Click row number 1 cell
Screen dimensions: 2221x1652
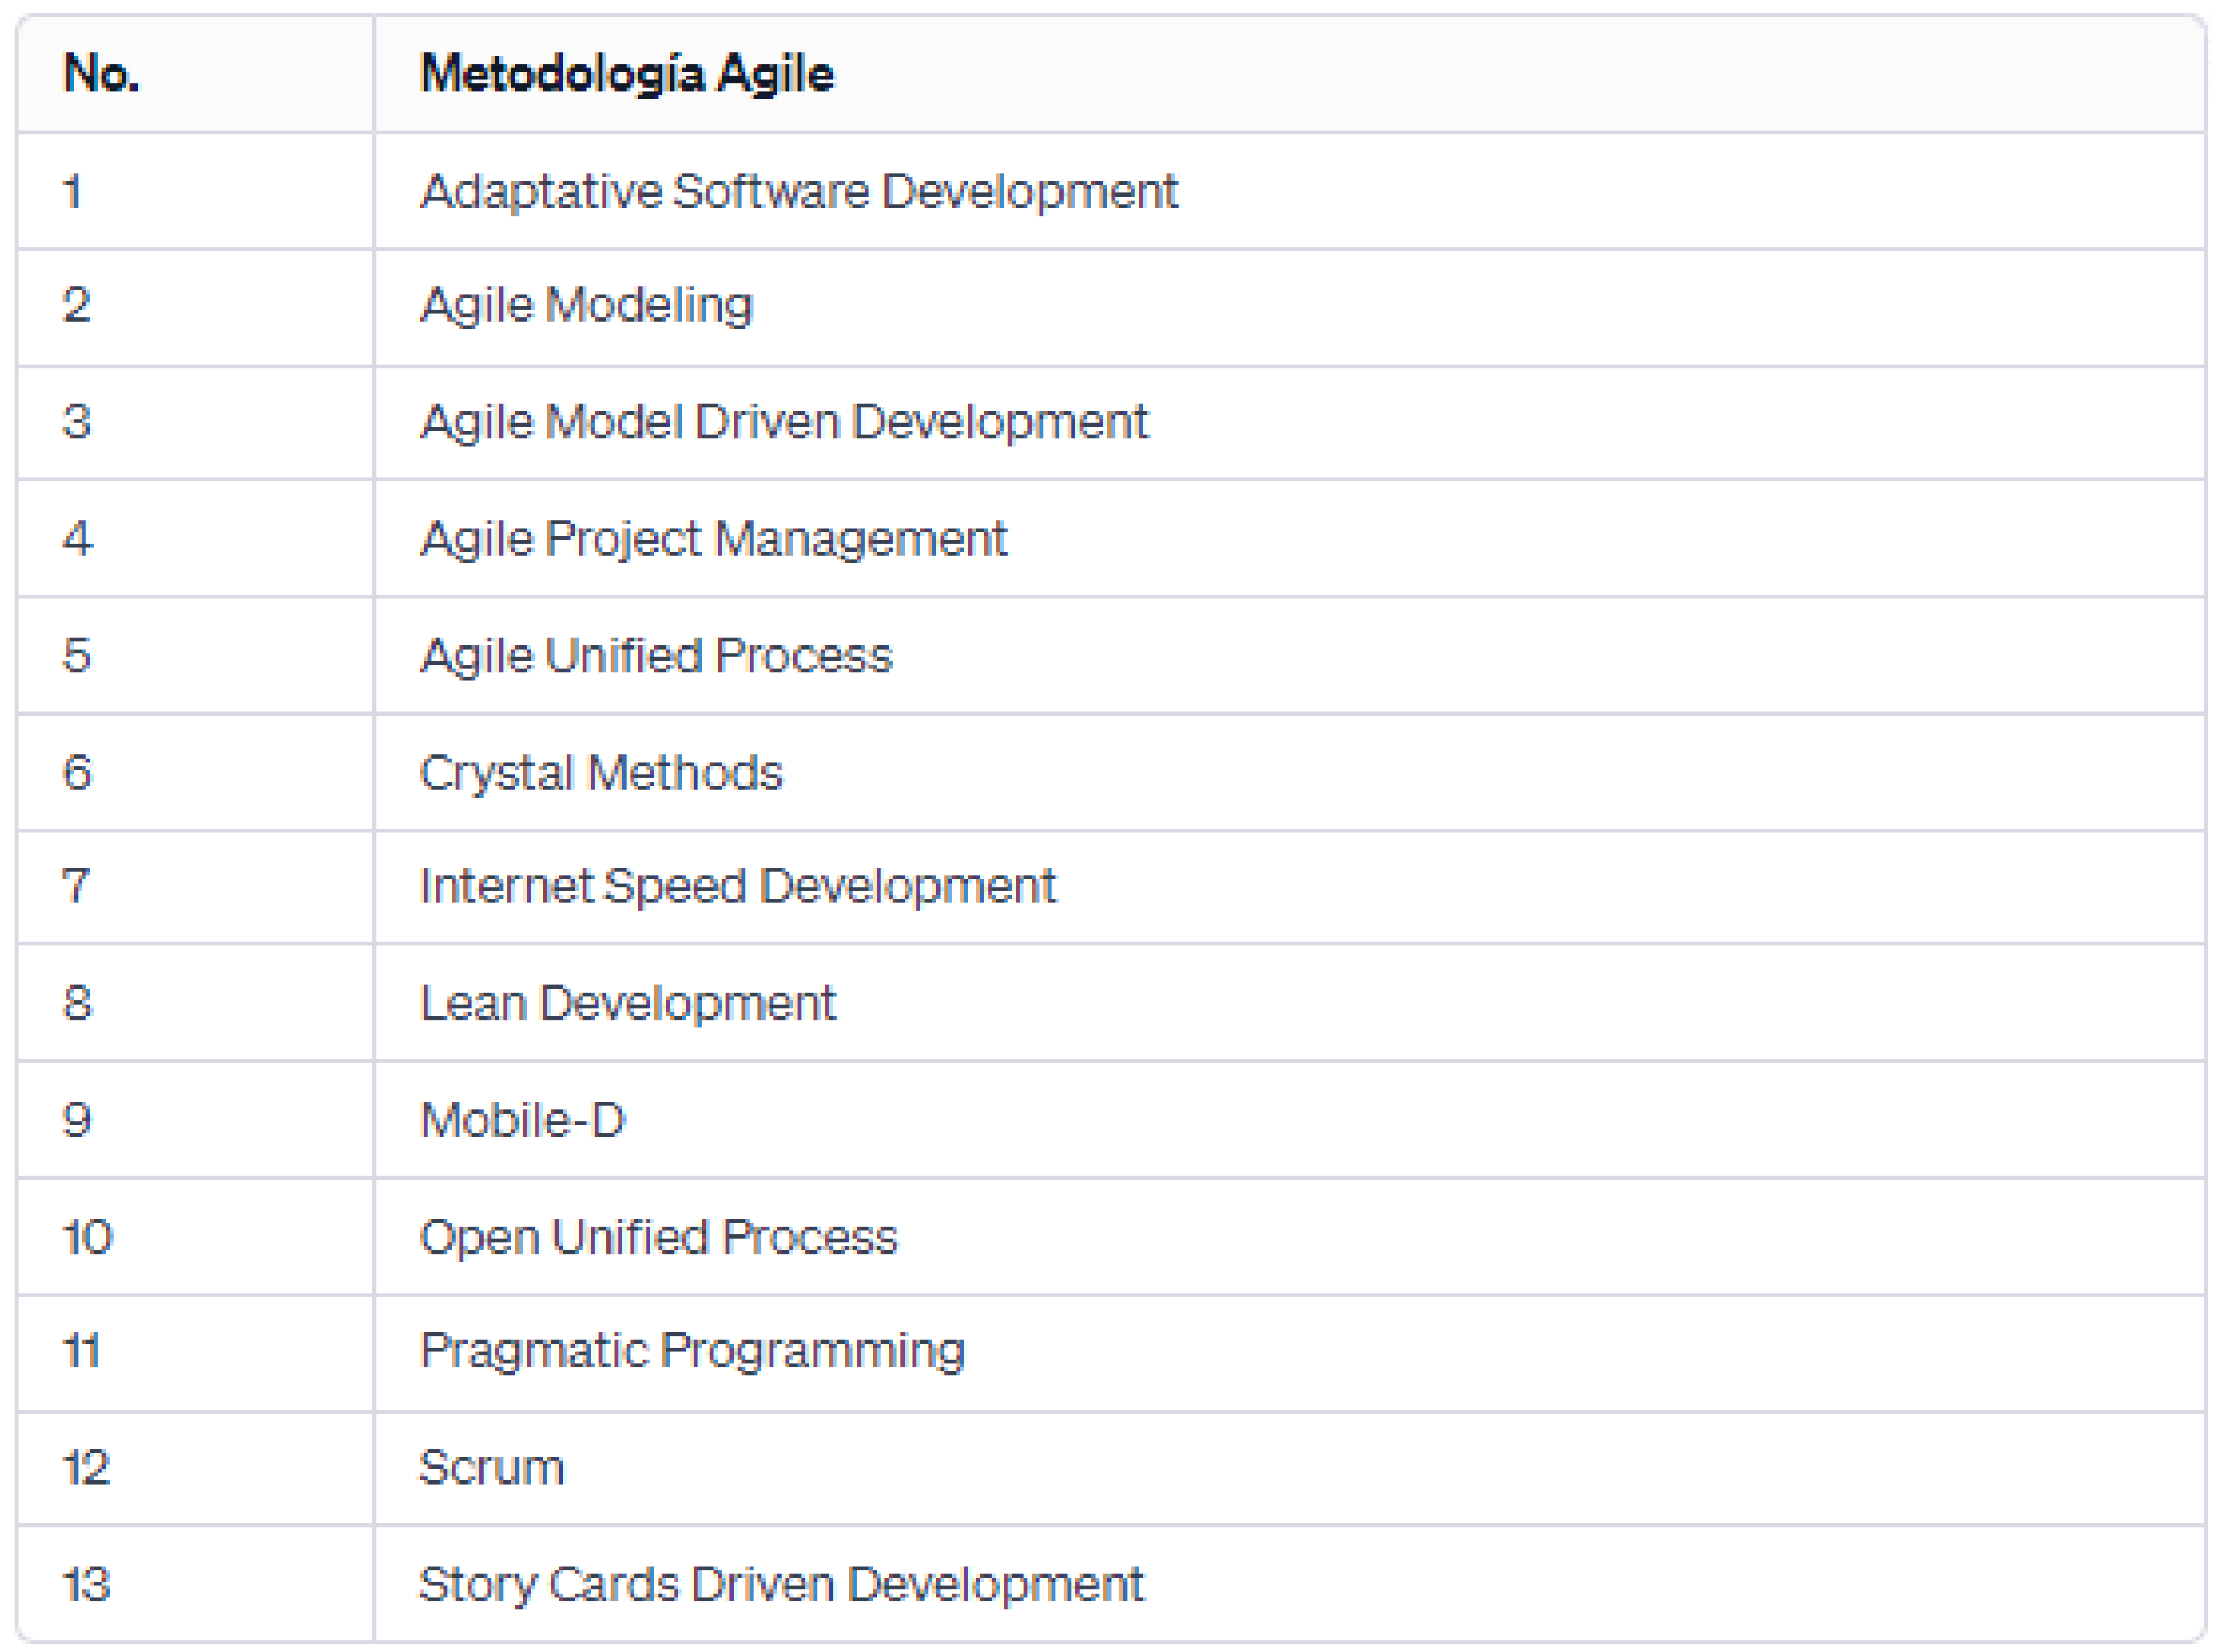tap(72, 191)
